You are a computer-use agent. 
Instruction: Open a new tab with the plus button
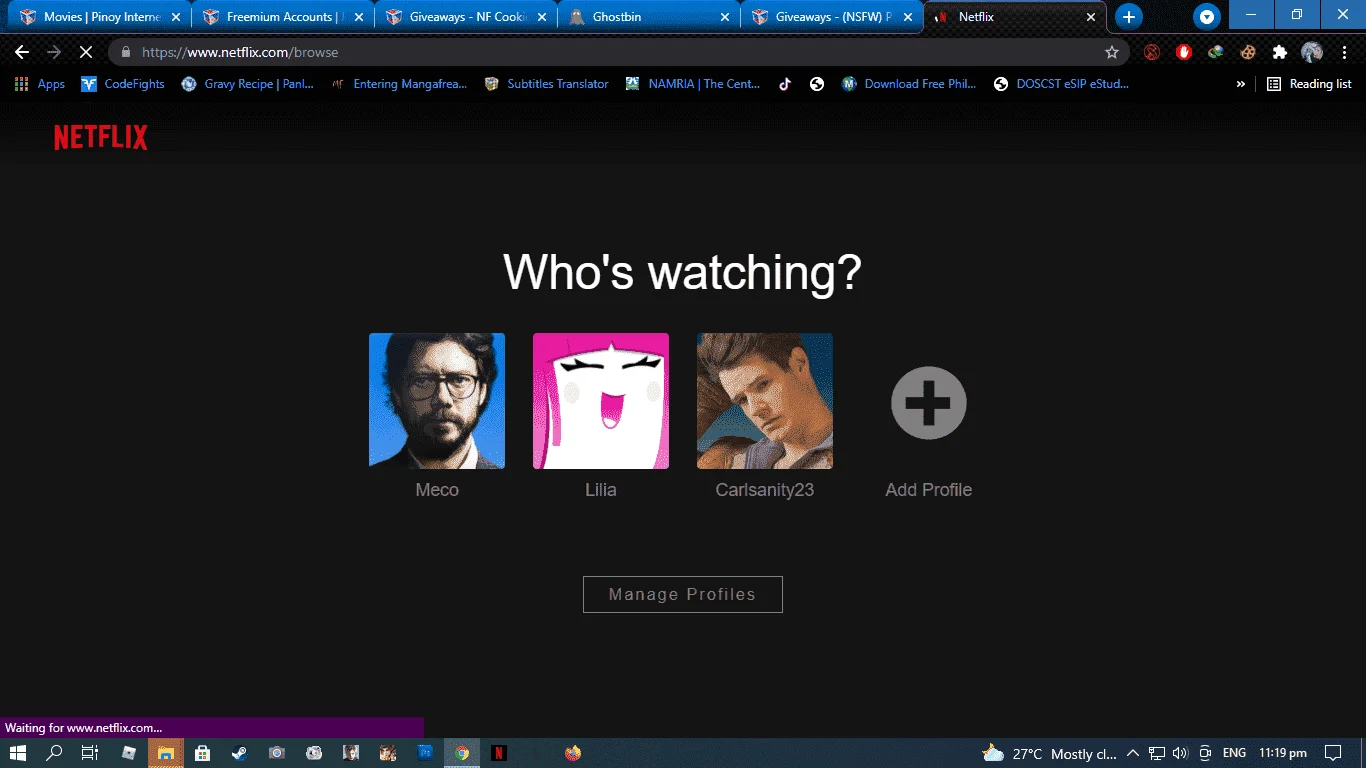(x=1128, y=17)
